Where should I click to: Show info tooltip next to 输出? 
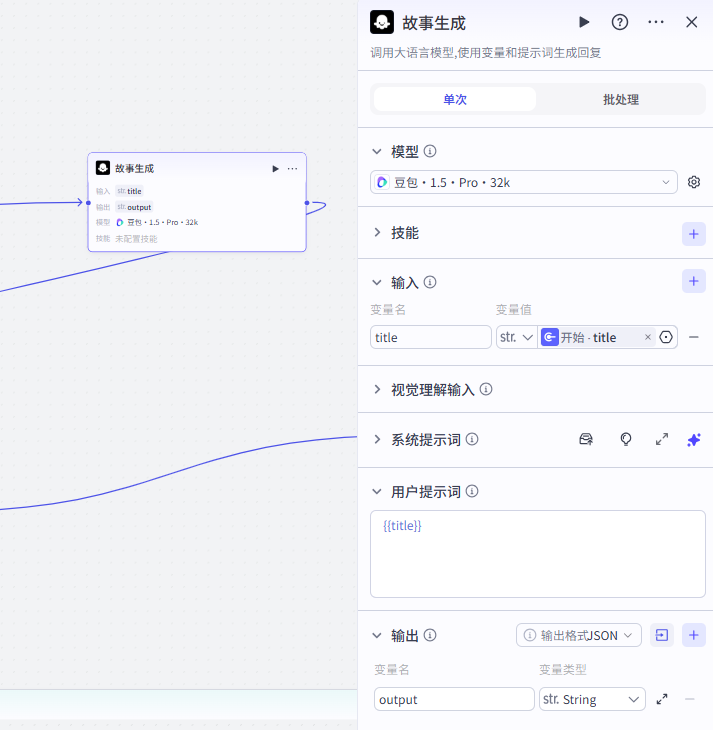(x=430, y=635)
